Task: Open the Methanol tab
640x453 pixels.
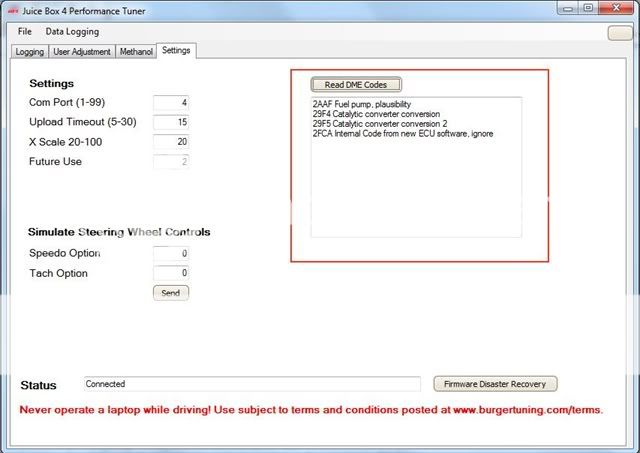Action: pos(136,51)
